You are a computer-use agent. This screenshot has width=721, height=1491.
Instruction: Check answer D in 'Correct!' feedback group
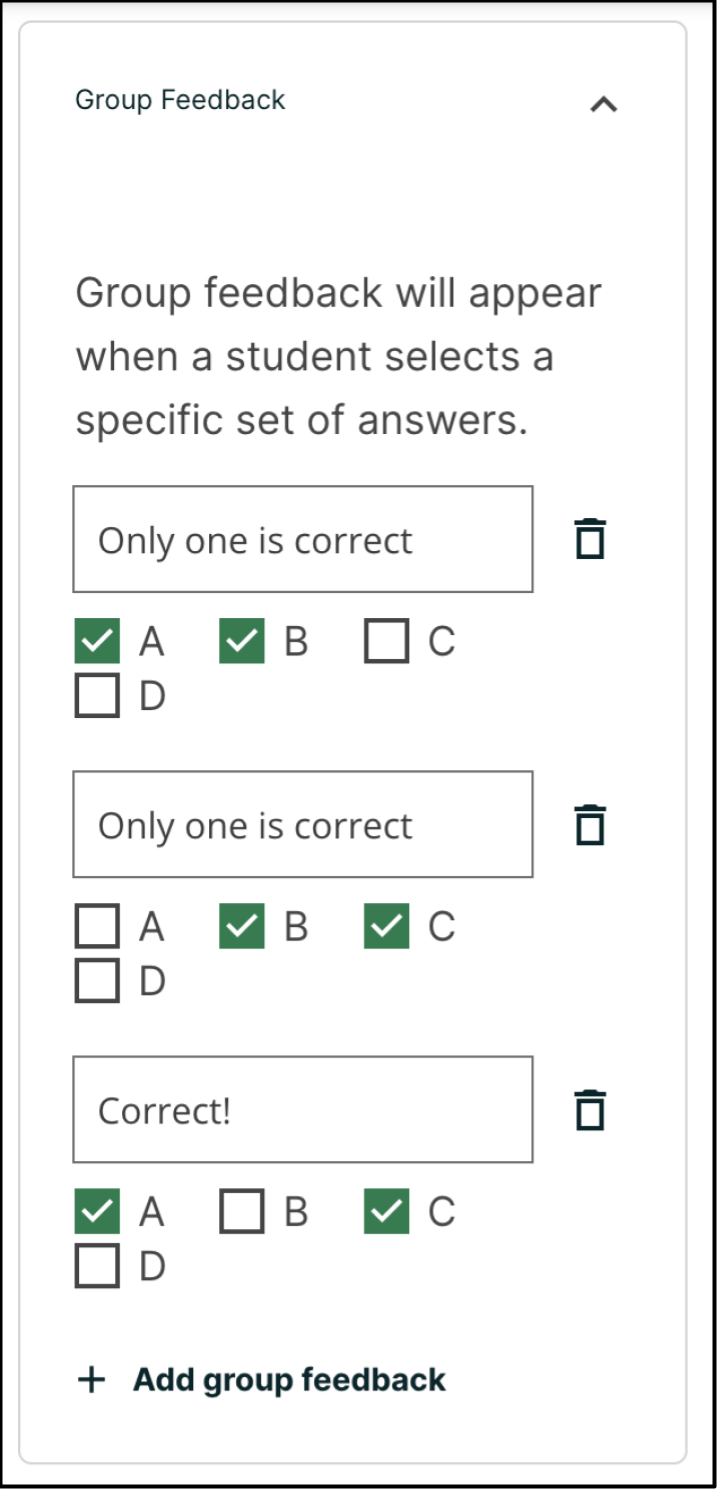click(97, 1266)
